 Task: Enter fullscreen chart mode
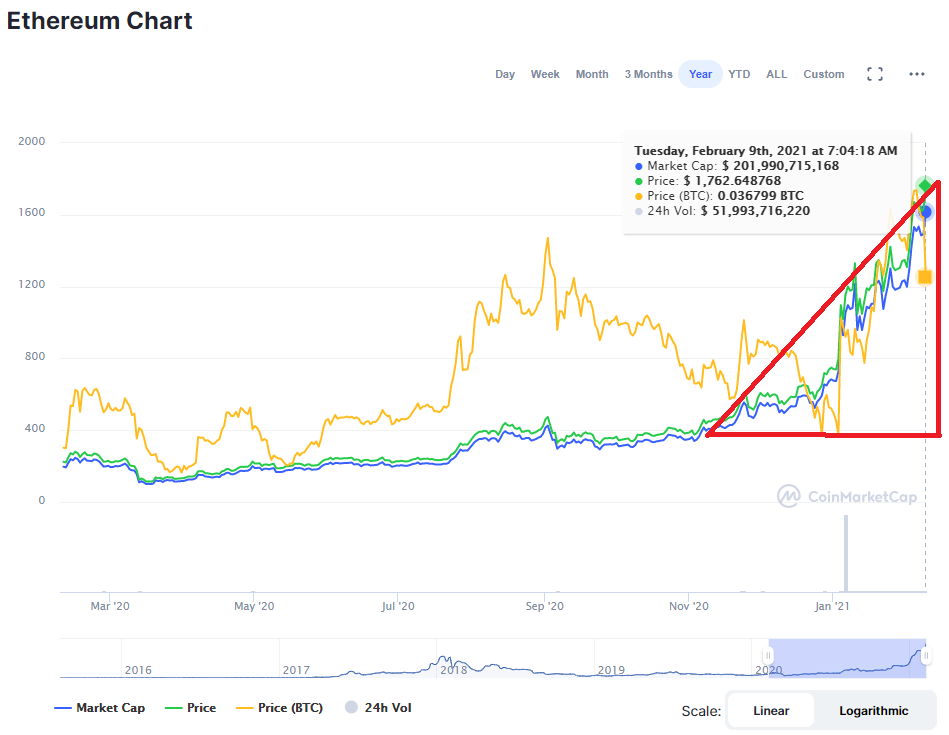pos(875,74)
